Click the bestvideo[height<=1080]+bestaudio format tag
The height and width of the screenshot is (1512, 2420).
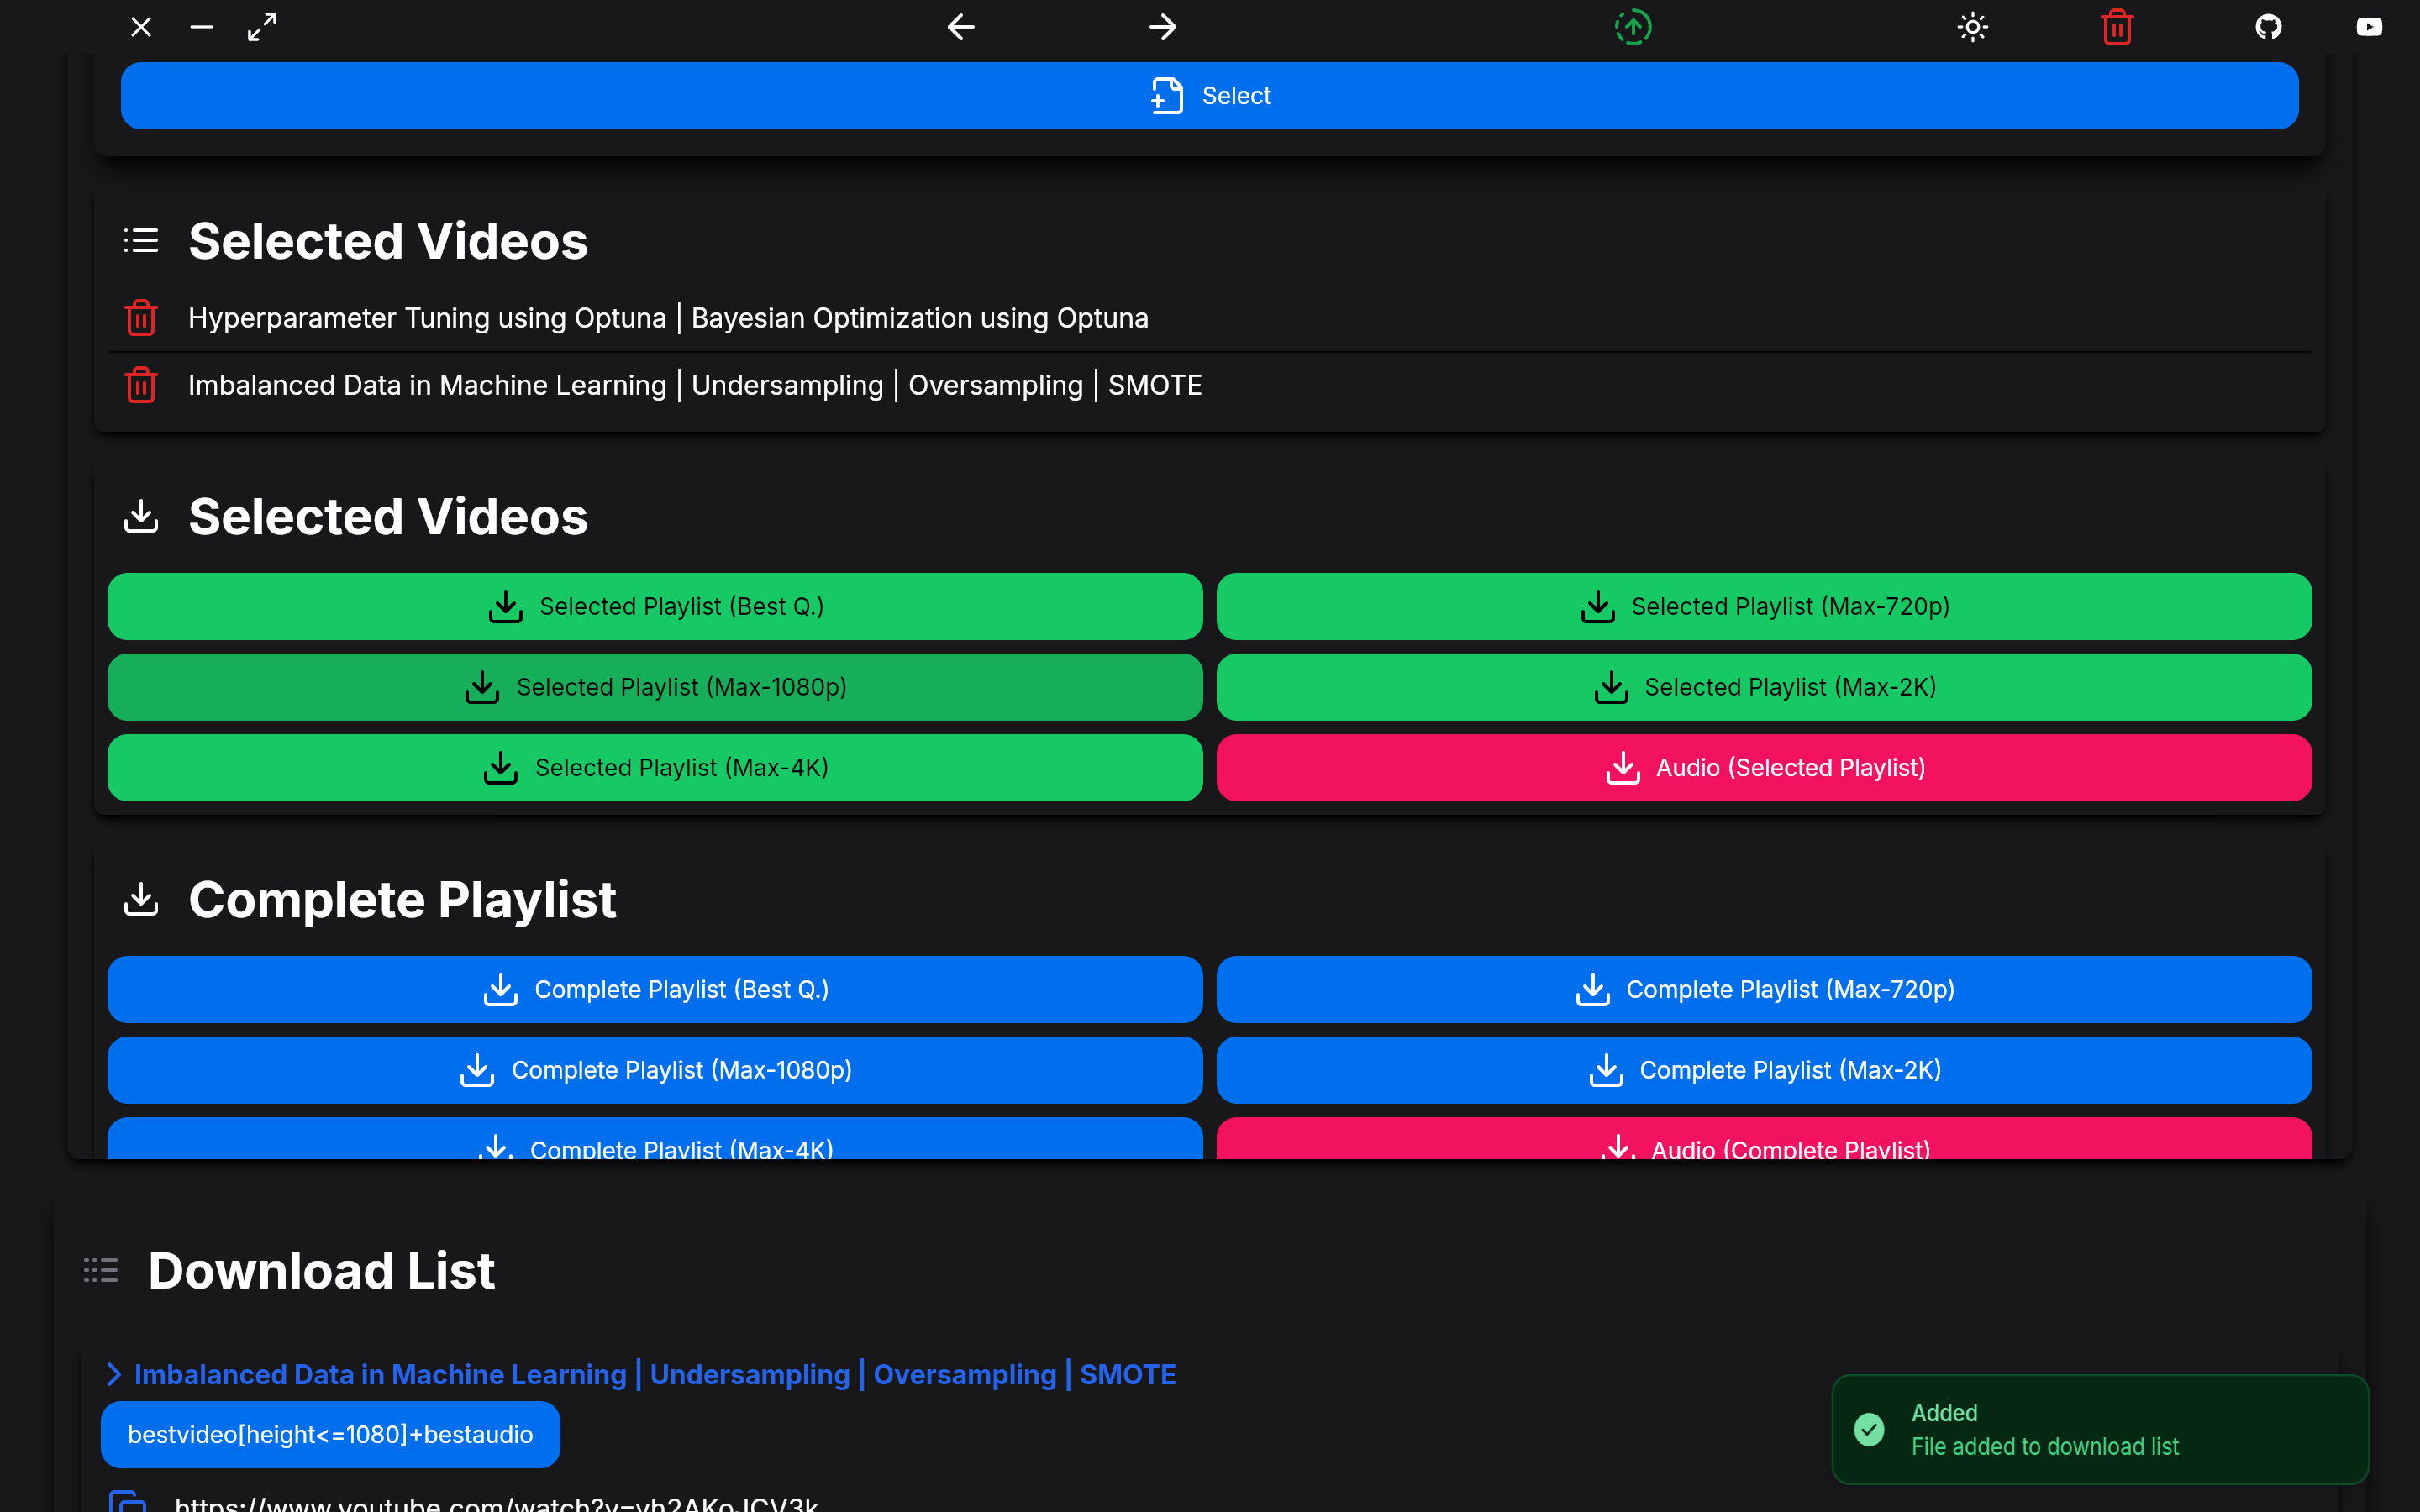(330, 1434)
